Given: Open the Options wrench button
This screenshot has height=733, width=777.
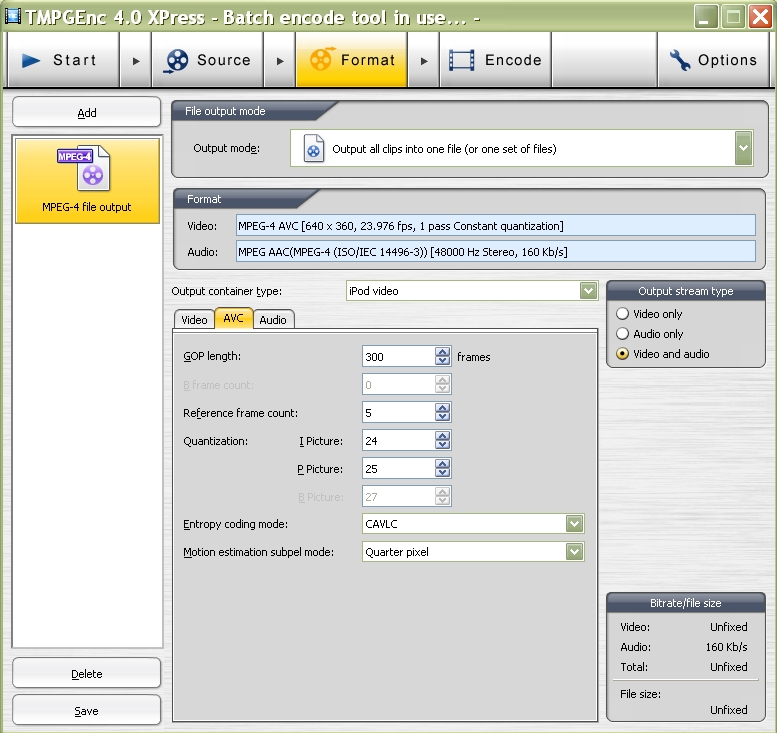Looking at the screenshot, I should 713,60.
